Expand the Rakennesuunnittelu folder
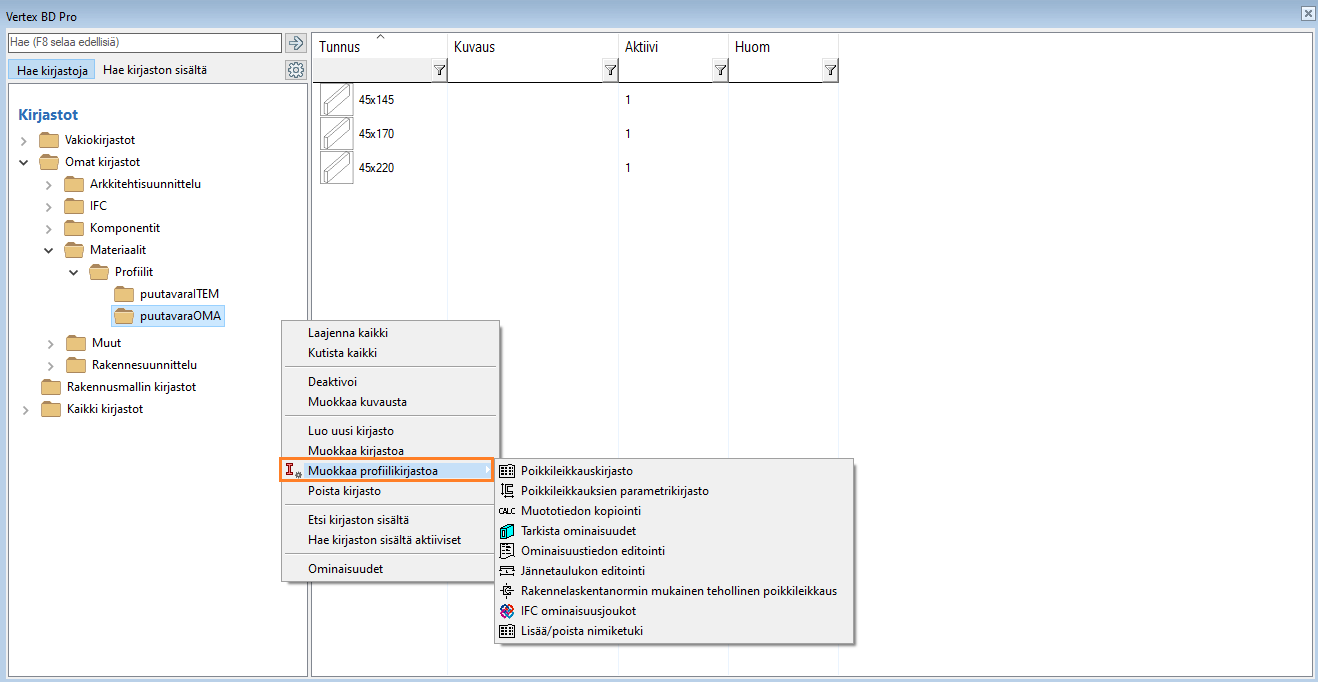Screen dimensions: 1318x682 tap(50, 365)
